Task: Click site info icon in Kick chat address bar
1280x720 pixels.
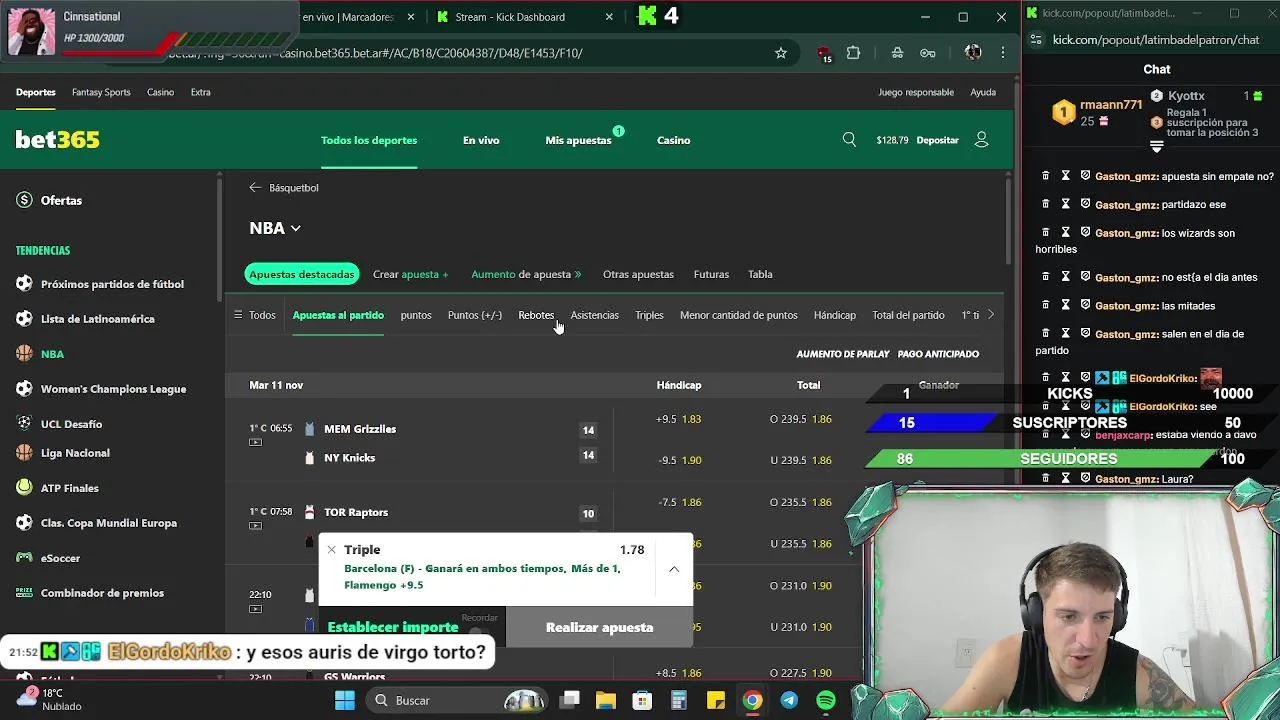Action: [x=1036, y=40]
